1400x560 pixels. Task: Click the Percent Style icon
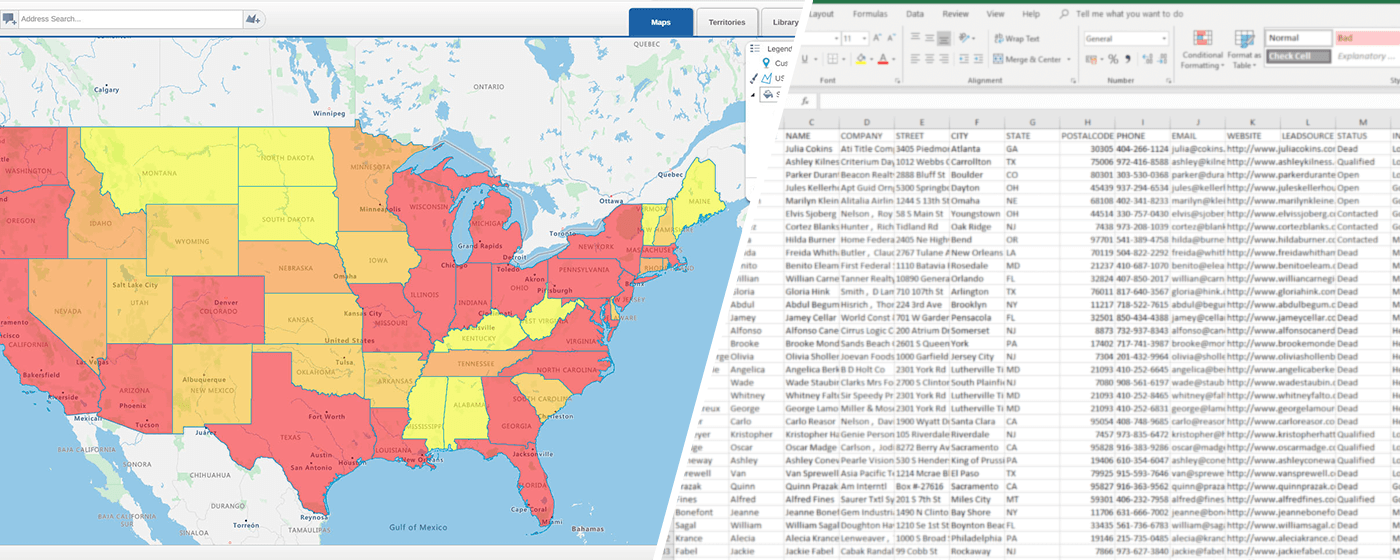point(1113,59)
